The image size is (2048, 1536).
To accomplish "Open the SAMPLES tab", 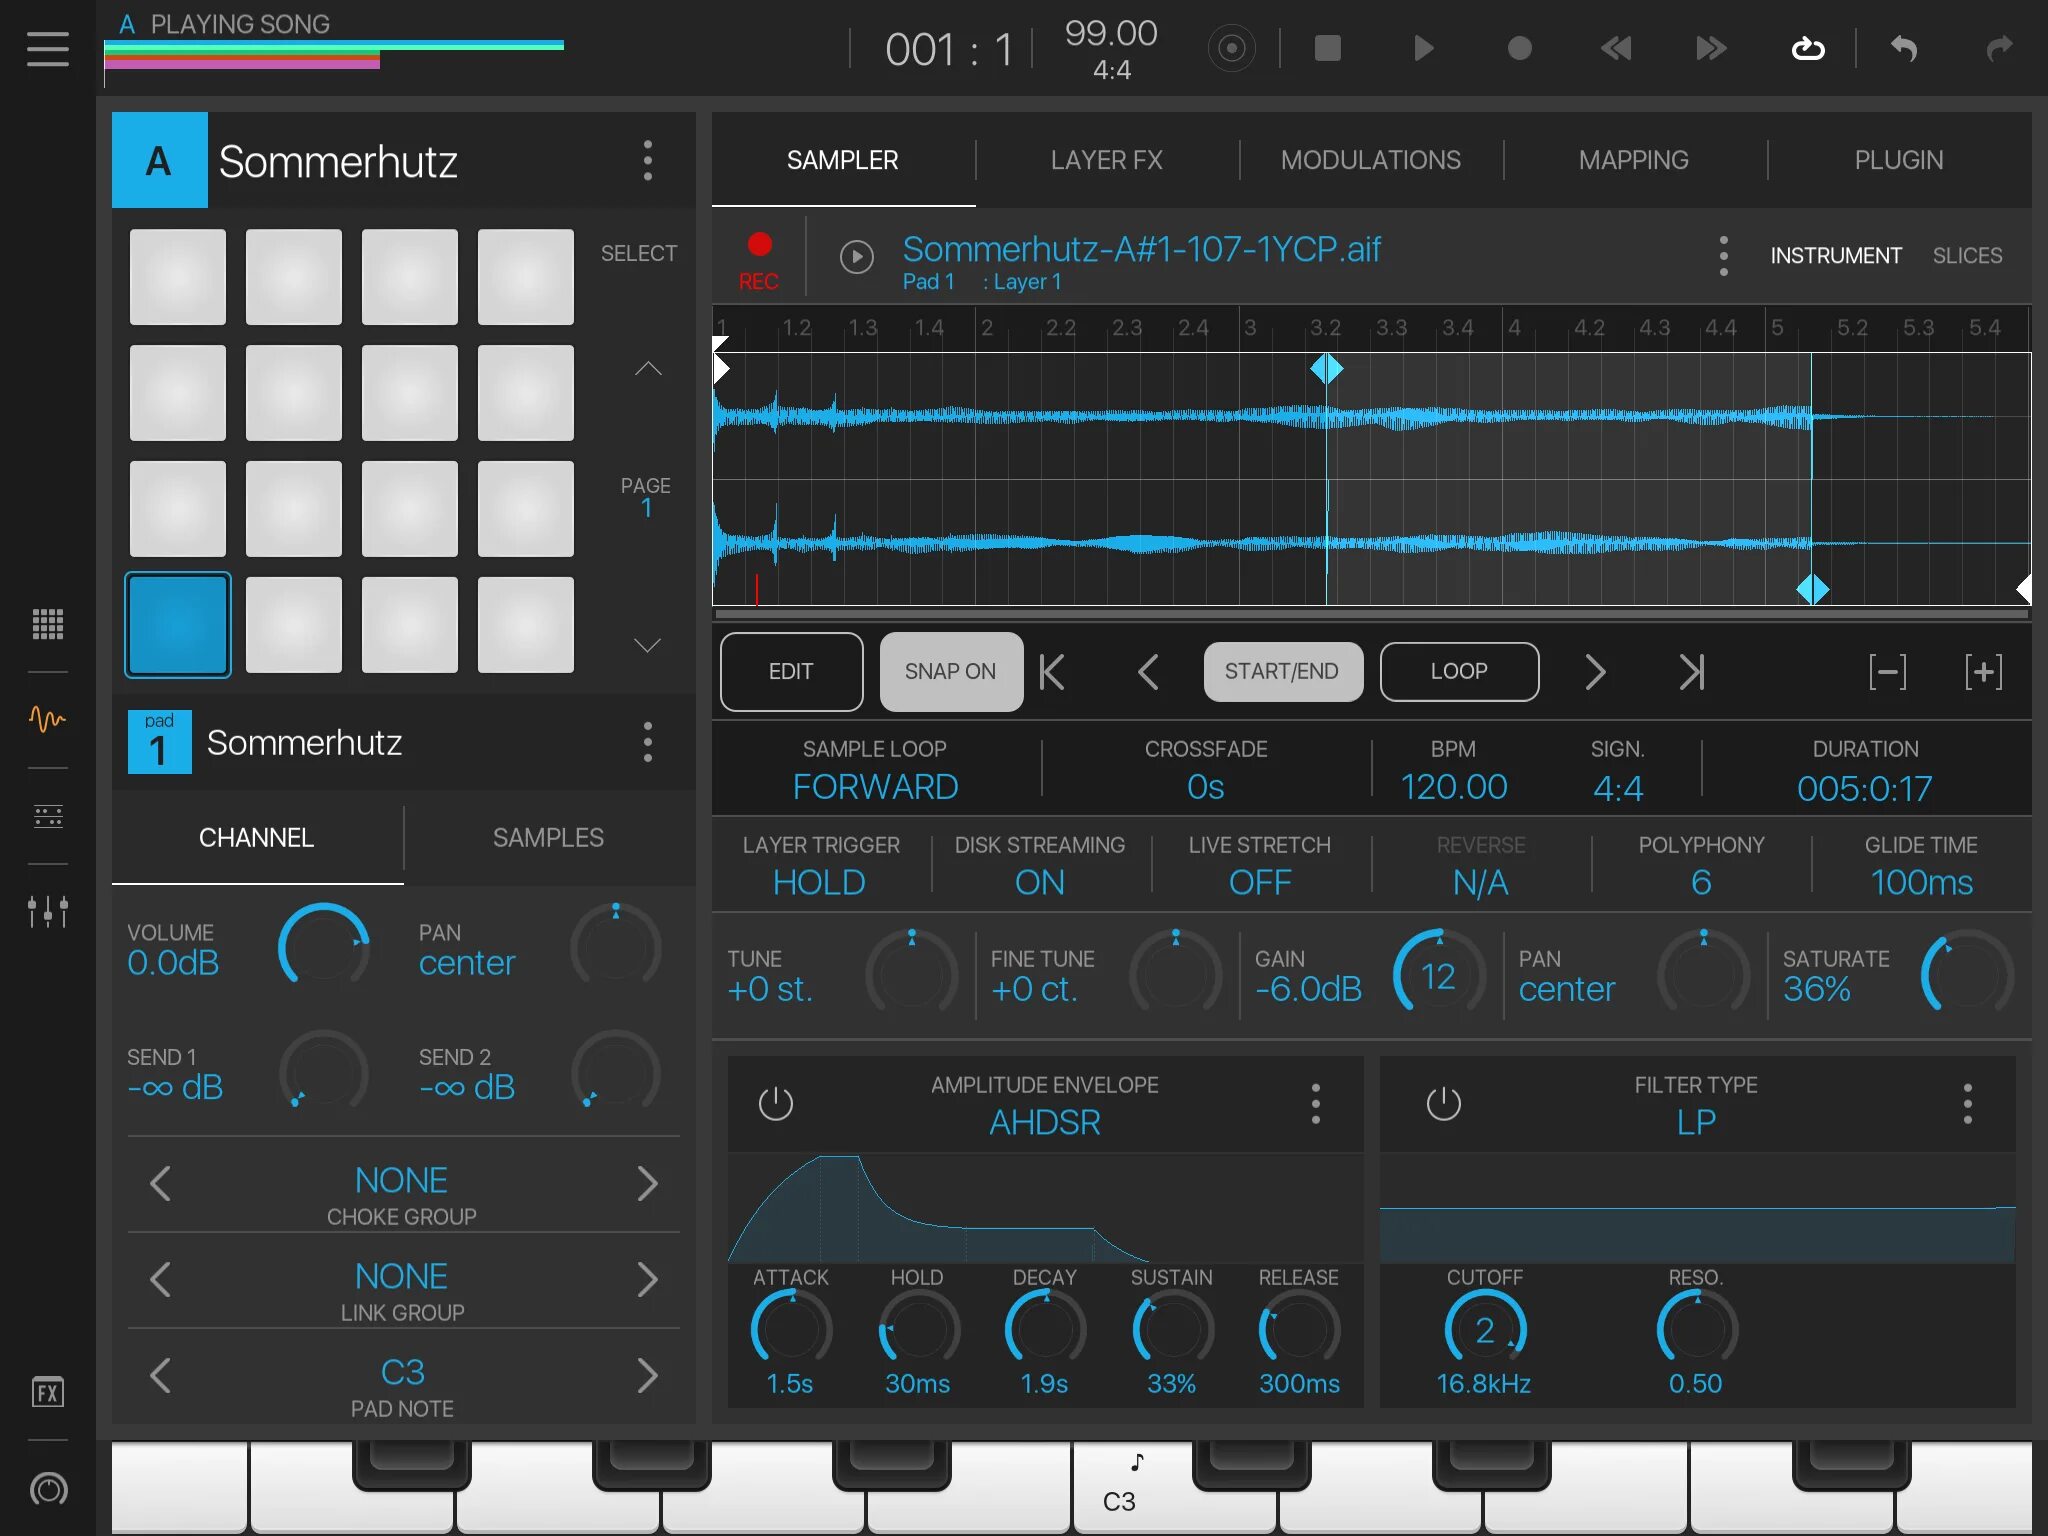I will [548, 838].
